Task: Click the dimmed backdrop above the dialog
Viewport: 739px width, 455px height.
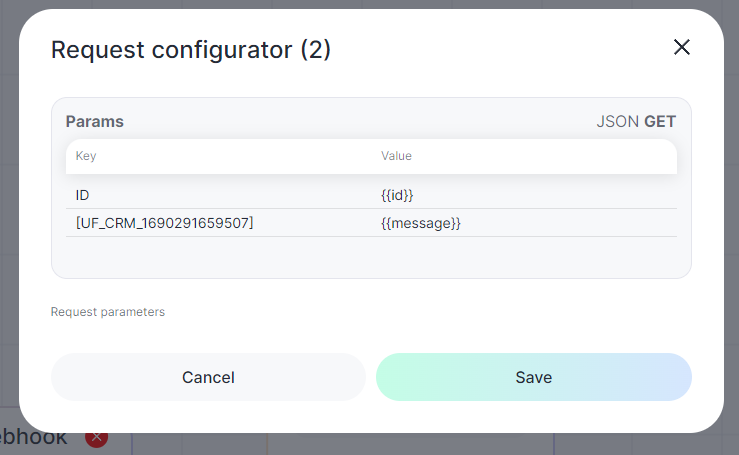Action: click(x=370, y=4)
